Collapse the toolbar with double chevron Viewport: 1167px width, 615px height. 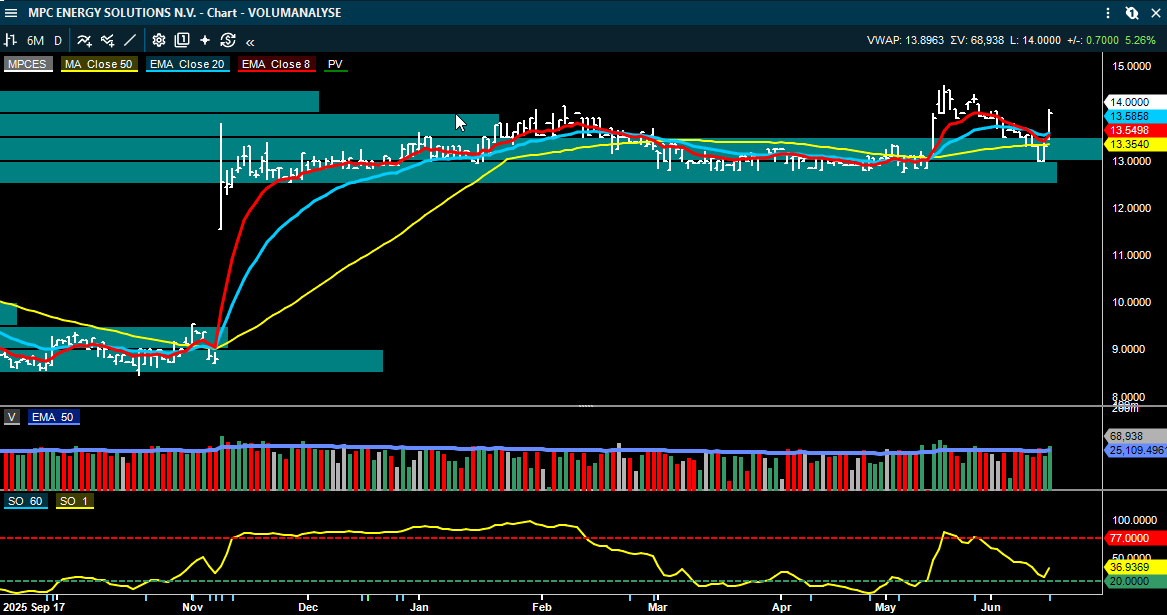tap(250, 42)
